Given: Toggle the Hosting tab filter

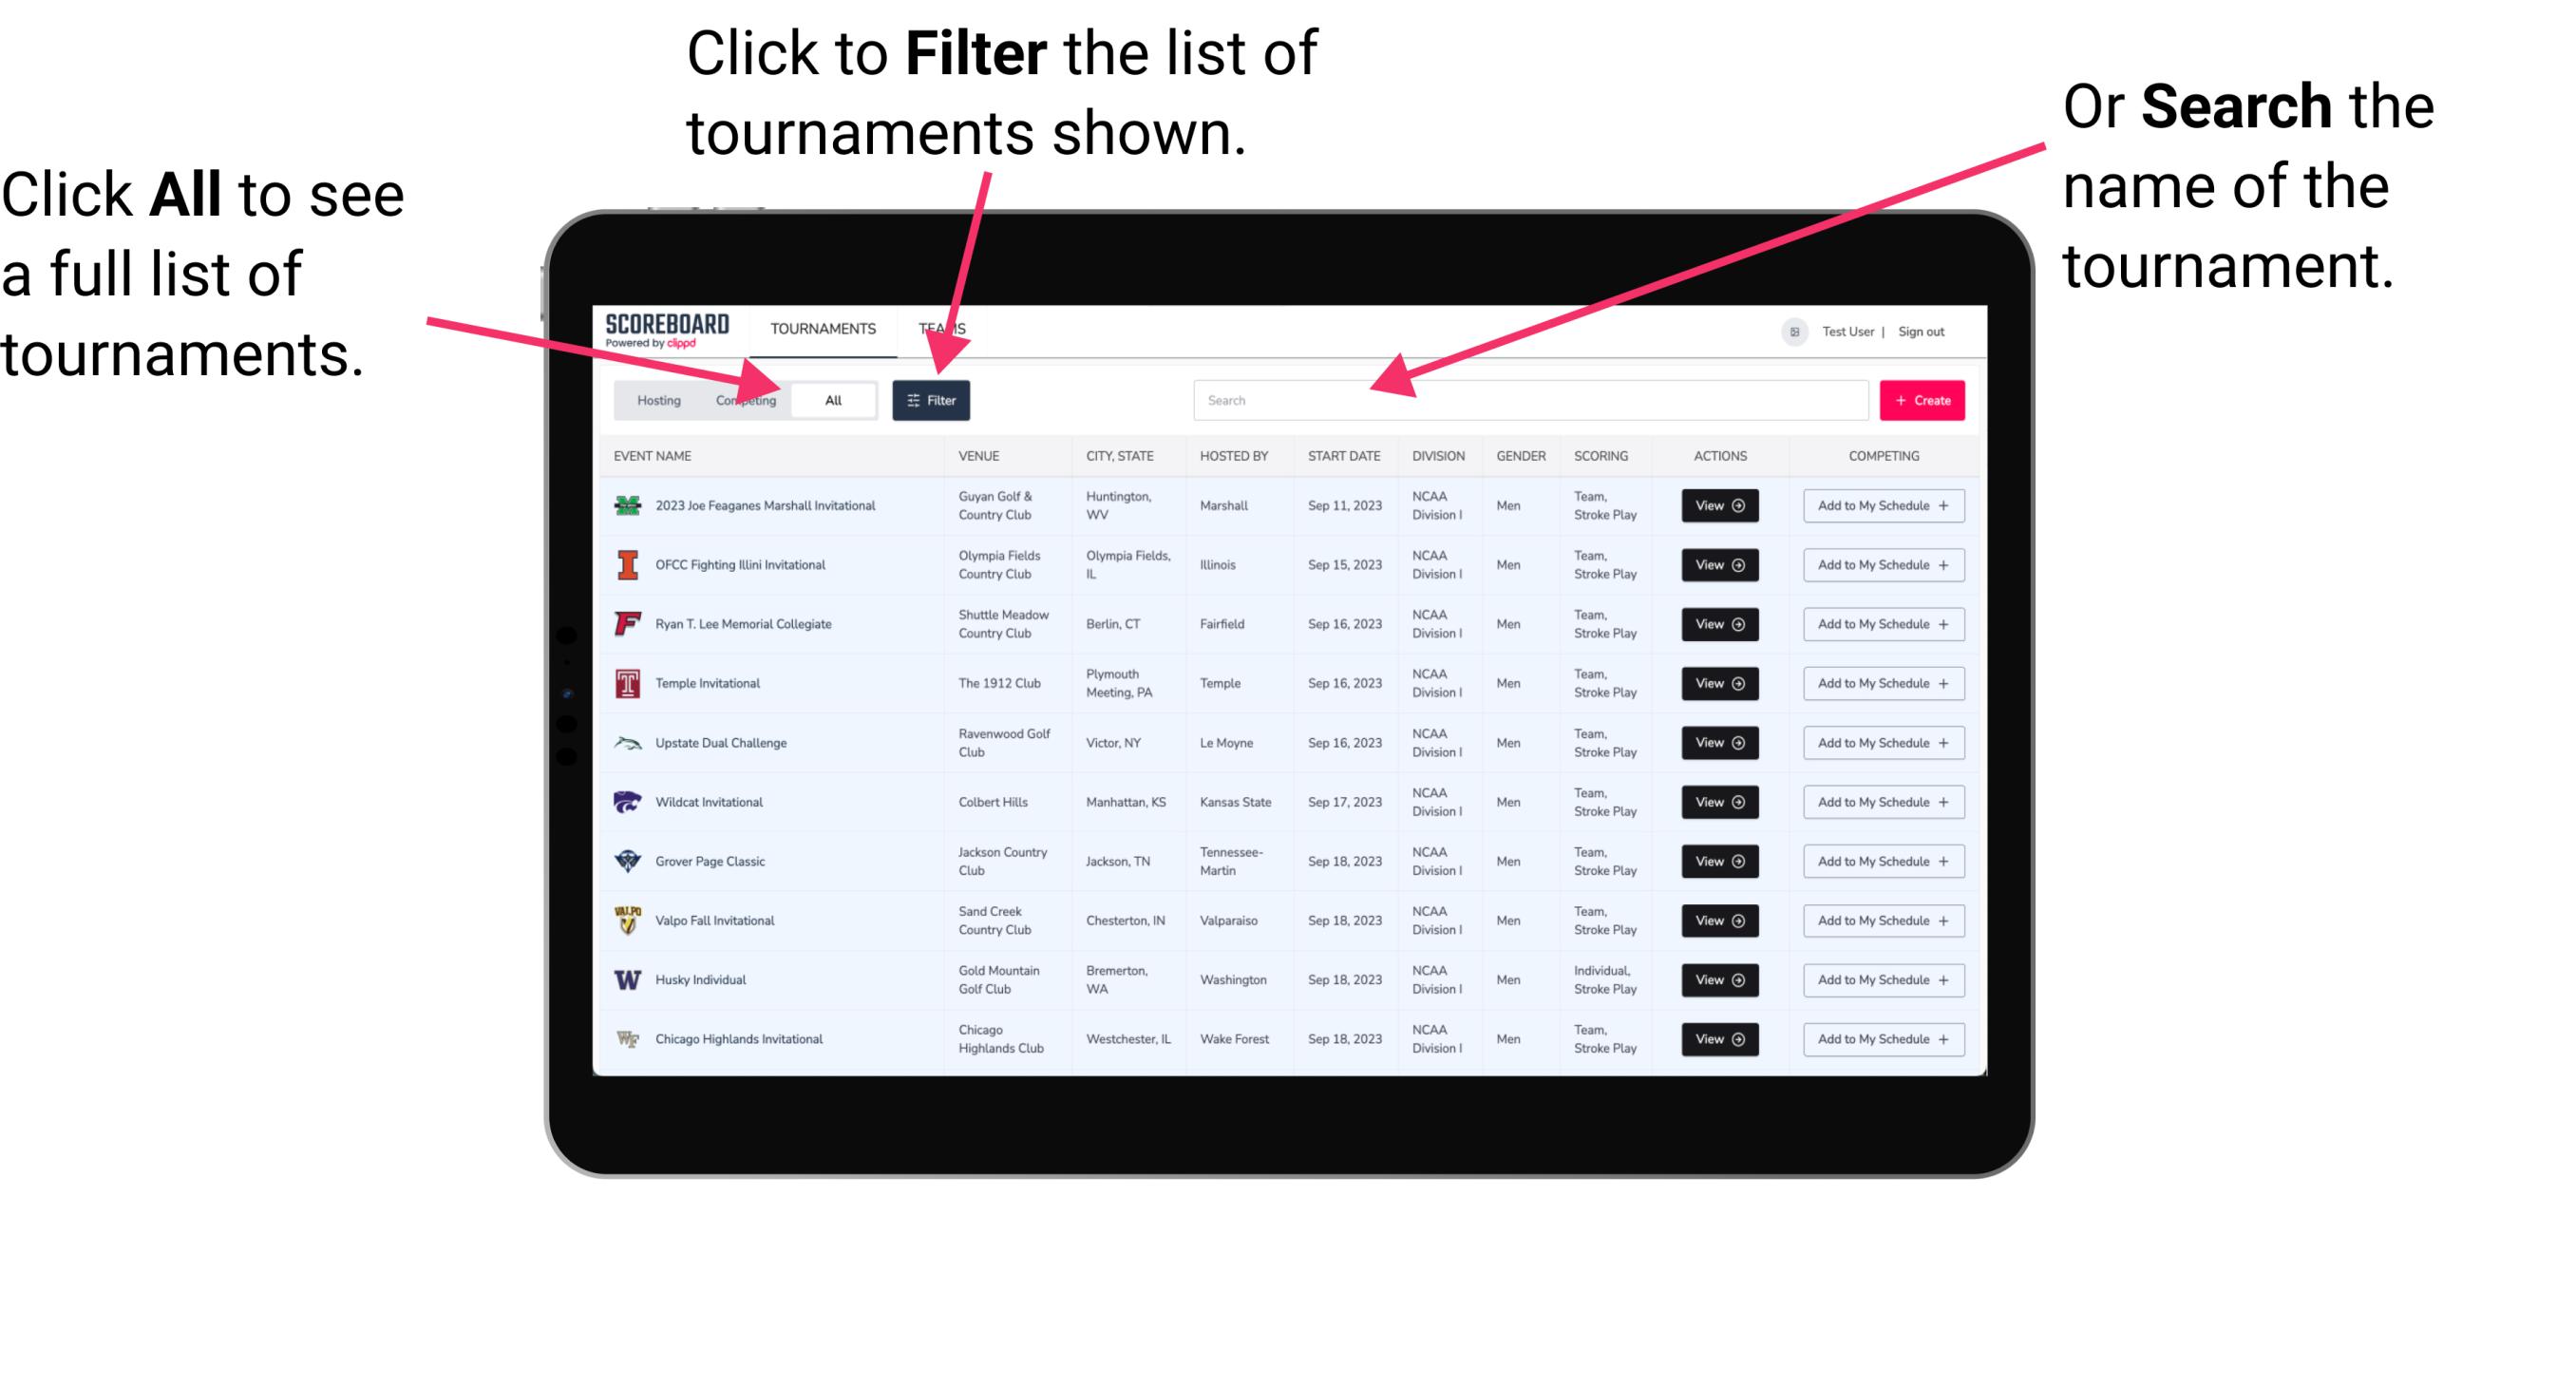Looking at the screenshot, I should [655, 398].
